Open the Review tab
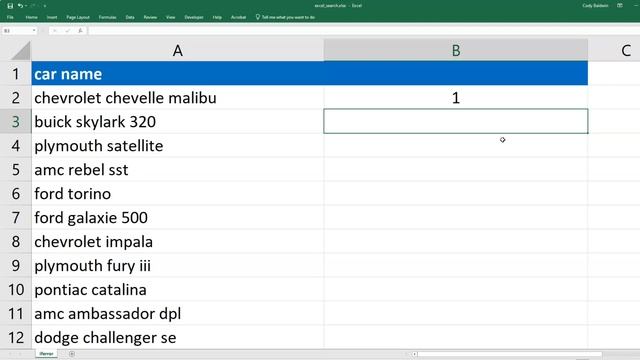 (150, 17)
